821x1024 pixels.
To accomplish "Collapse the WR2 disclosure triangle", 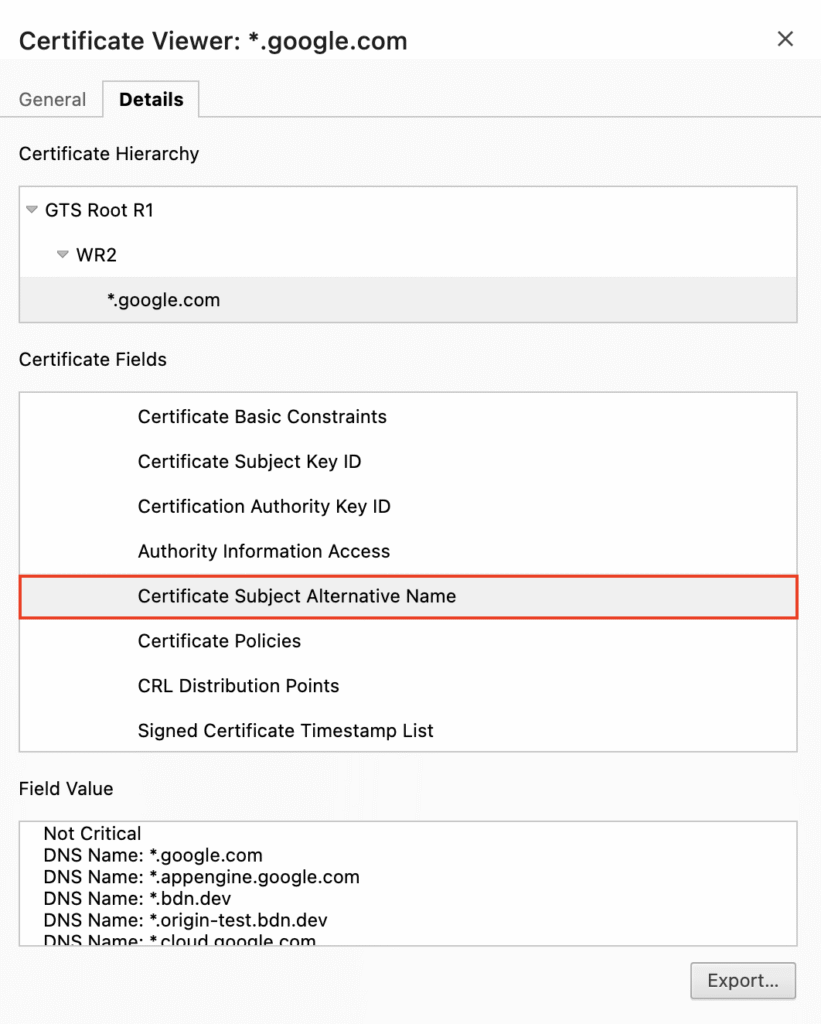I will (x=62, y=255).
